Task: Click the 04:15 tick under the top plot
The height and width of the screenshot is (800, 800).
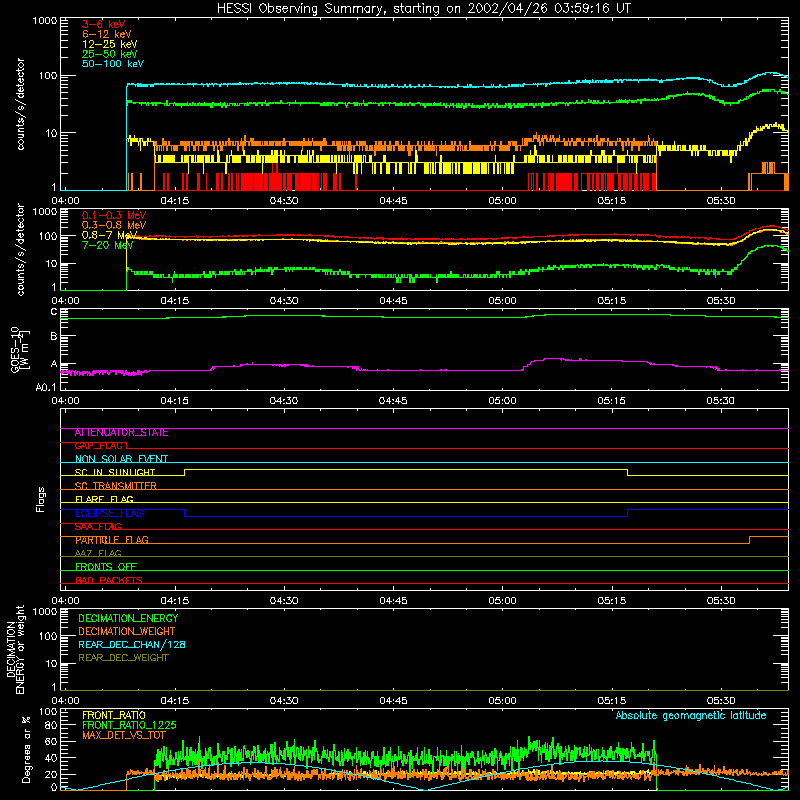Action: (x=174, y=201)
